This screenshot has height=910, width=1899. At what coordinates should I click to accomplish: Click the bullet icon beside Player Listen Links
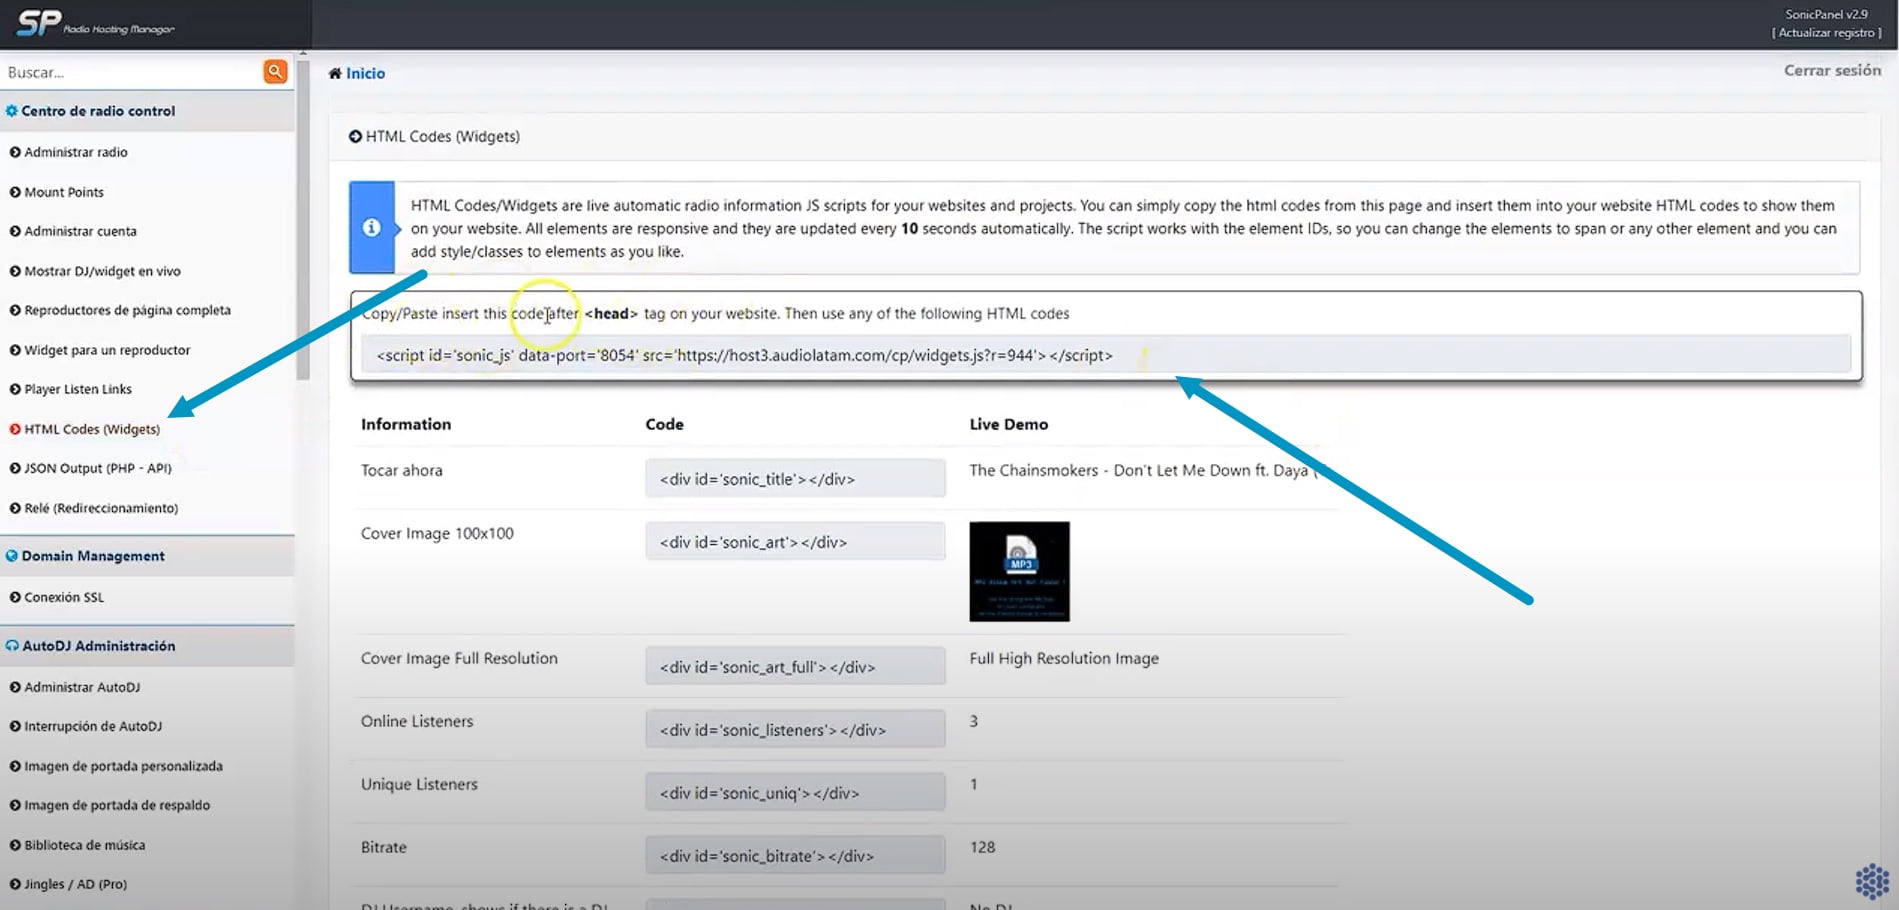(x=15, y=389)
